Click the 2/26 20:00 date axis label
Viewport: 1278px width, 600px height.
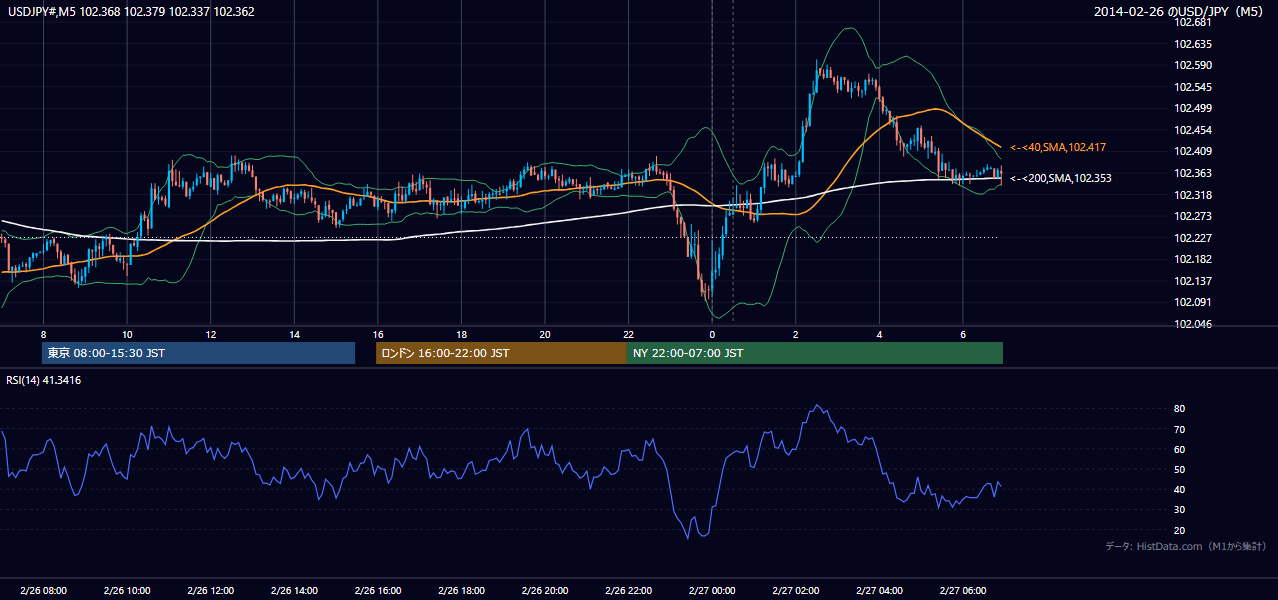tap(545, 591)
